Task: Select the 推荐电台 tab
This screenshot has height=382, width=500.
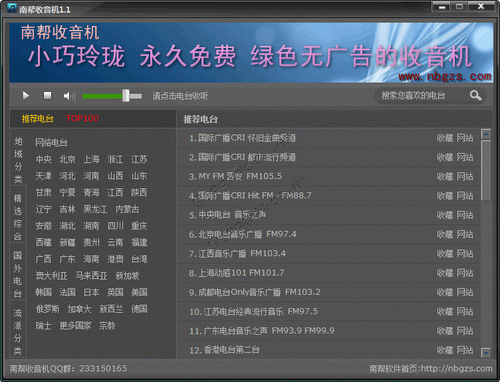Action: coord(37,119)
